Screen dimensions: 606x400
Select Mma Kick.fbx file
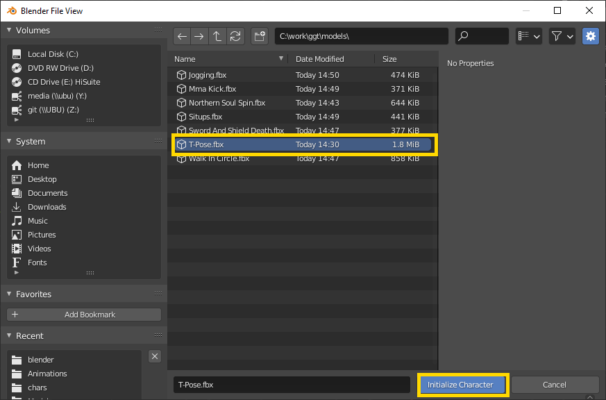(303, 89)
